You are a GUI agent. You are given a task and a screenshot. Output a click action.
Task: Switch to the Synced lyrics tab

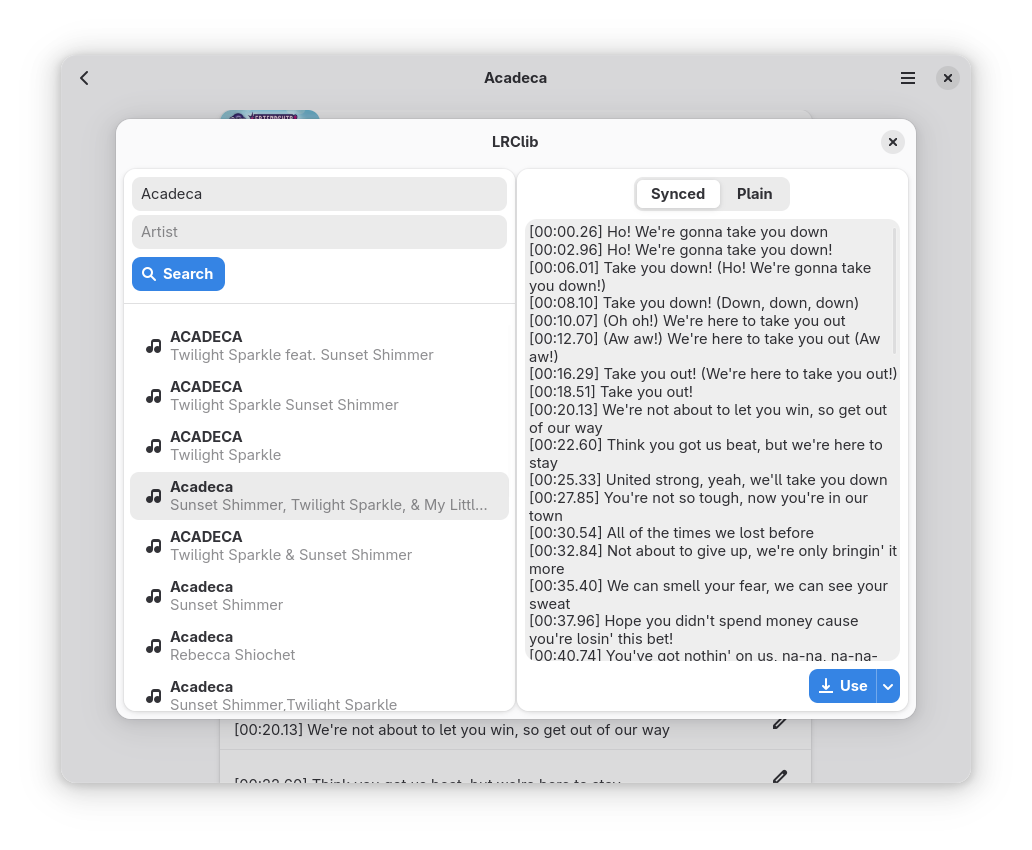678,194
